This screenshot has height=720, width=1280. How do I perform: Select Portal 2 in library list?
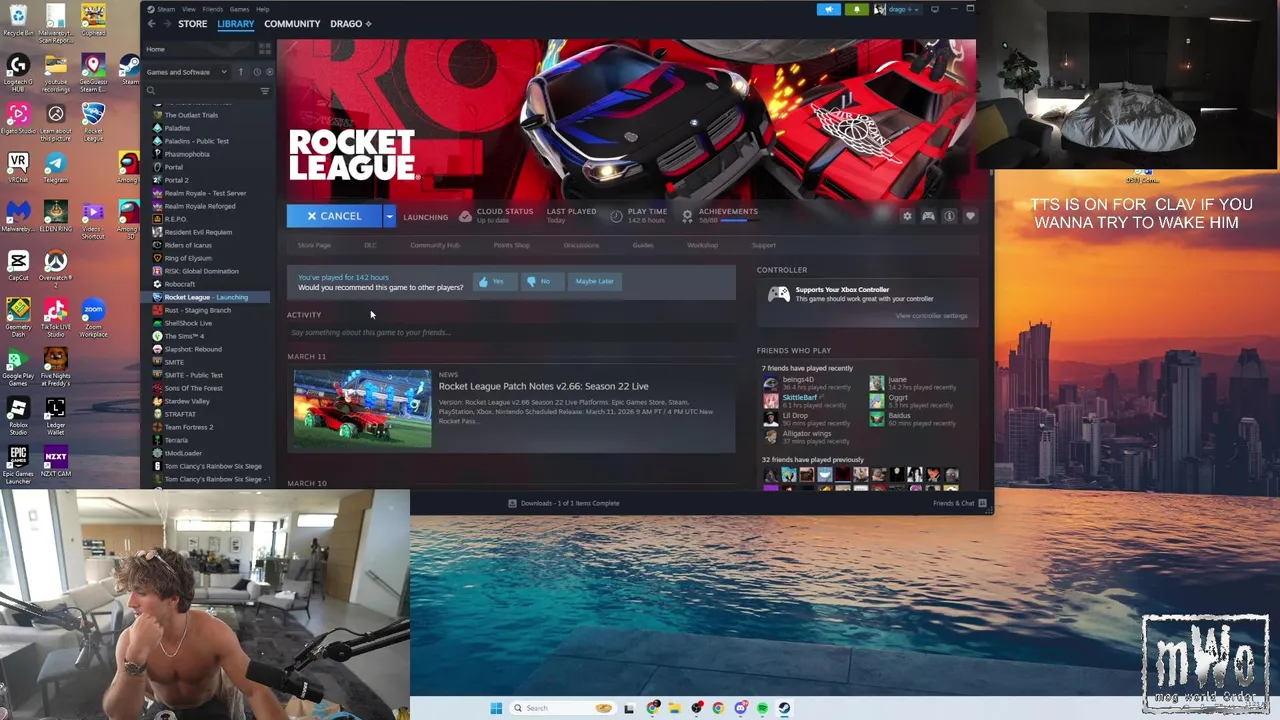pos(176,180)
